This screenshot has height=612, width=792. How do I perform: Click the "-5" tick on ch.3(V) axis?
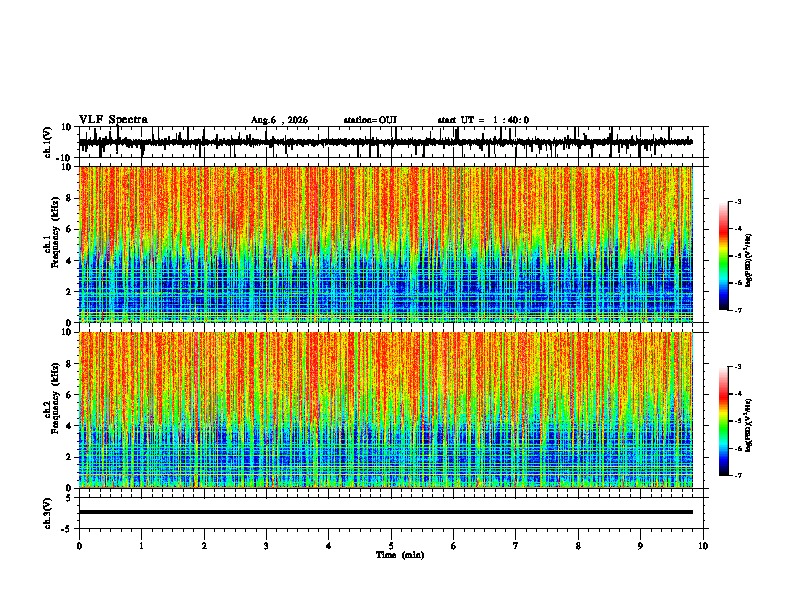[x=68, y=529]
